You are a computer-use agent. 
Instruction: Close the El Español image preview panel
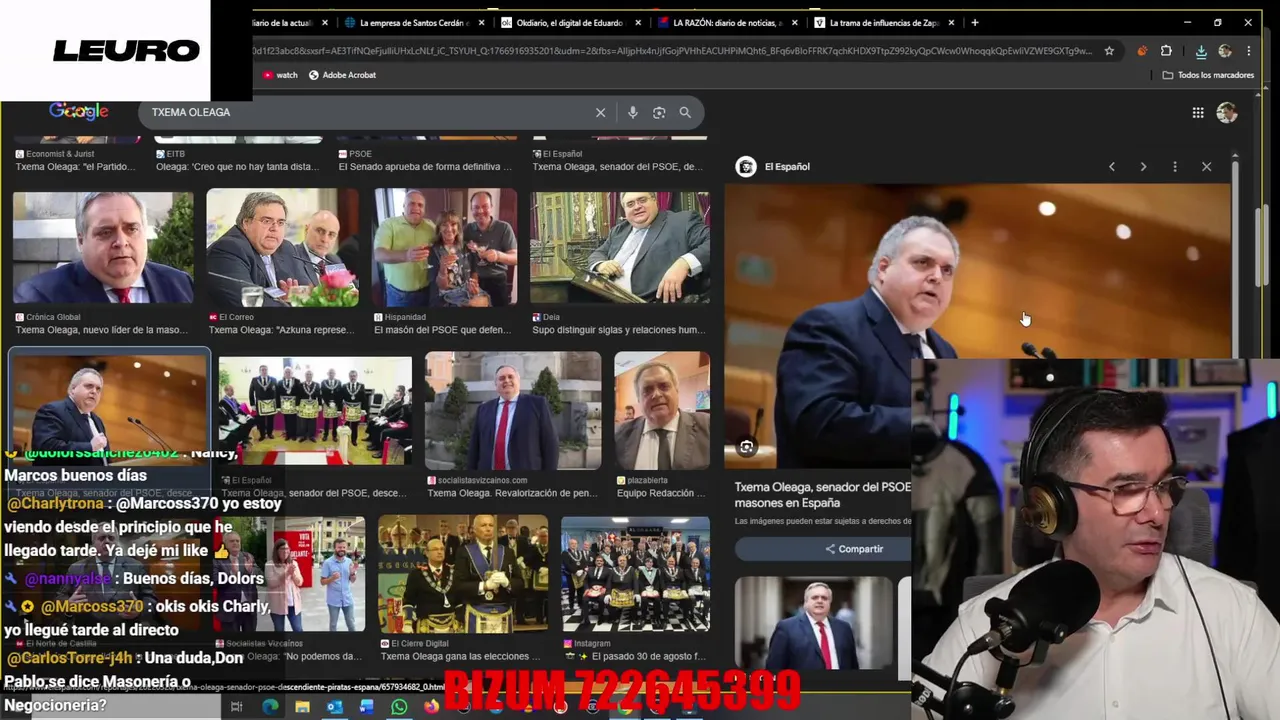pyautogui.click(x=1206, y=167)
